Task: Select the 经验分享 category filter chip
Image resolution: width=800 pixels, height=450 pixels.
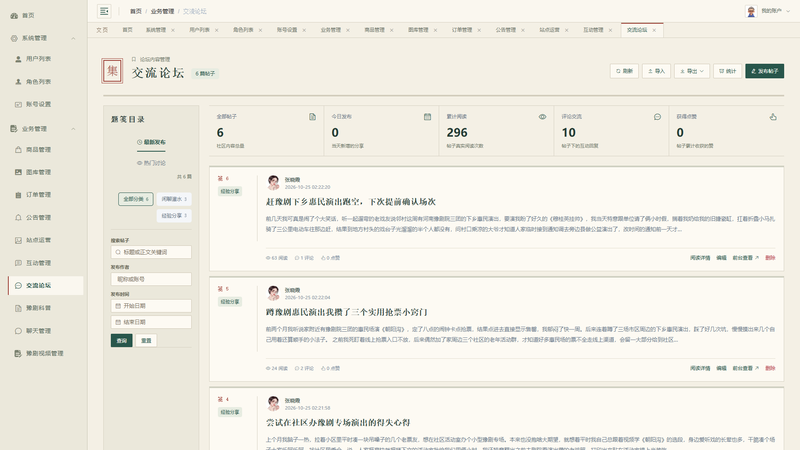Action: 174,216
